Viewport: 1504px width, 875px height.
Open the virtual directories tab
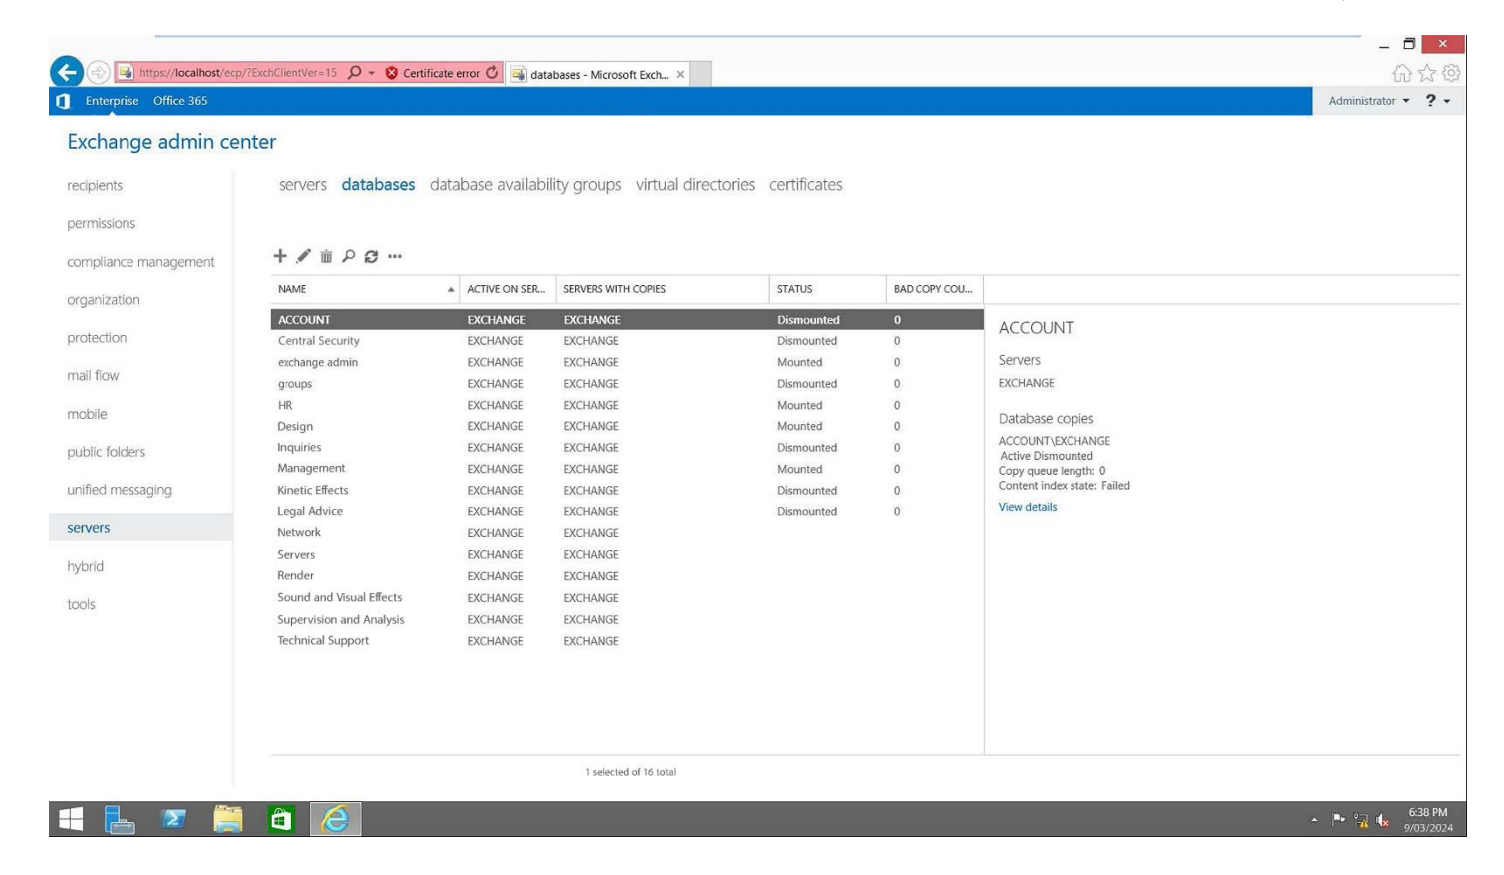click(x=695, y=185)
